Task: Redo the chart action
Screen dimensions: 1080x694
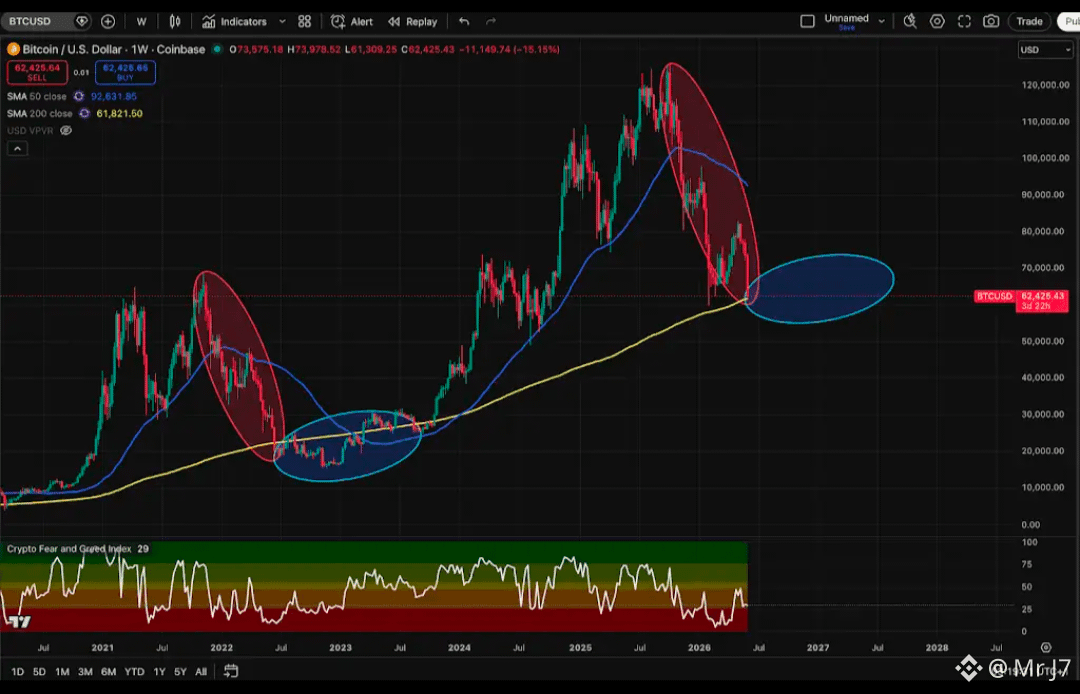Action: point(490,21)
